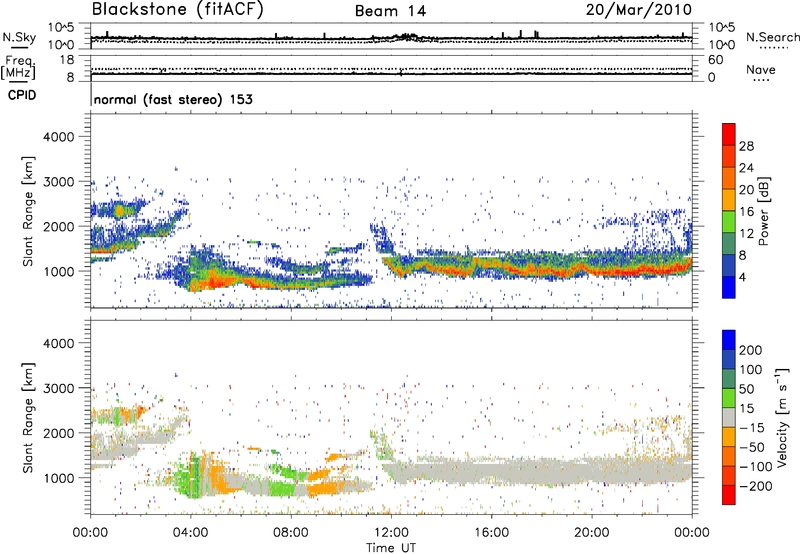The height and width of the screenshot is (554, 800).
Task: Select 'normal (fast stereo) 153' mode text
Action: pos(173,100)
